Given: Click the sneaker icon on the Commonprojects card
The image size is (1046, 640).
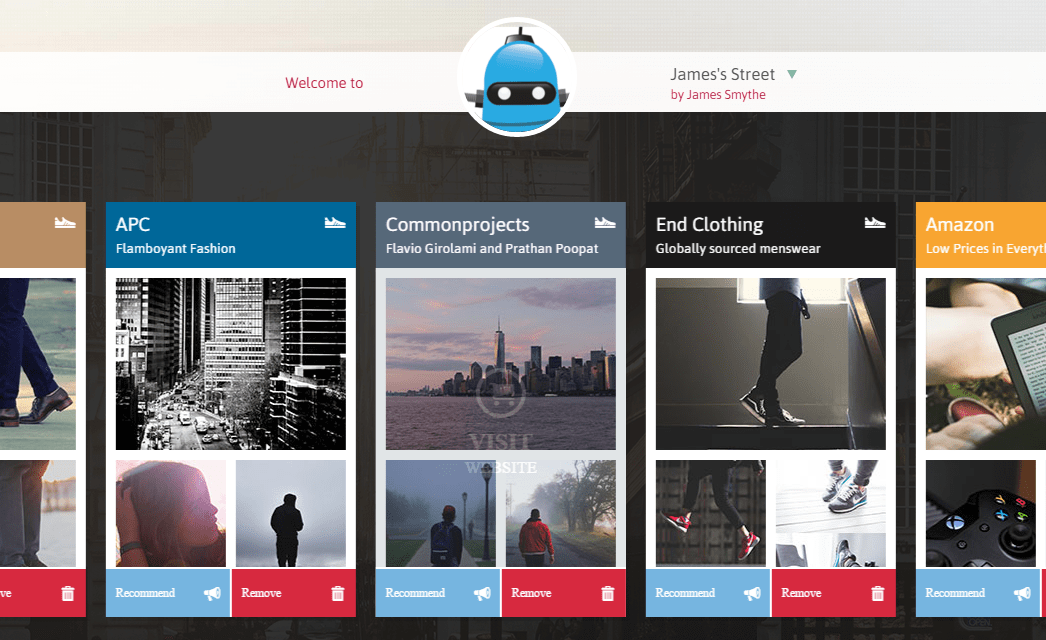Looking at the screenshot, I should 605,222.
